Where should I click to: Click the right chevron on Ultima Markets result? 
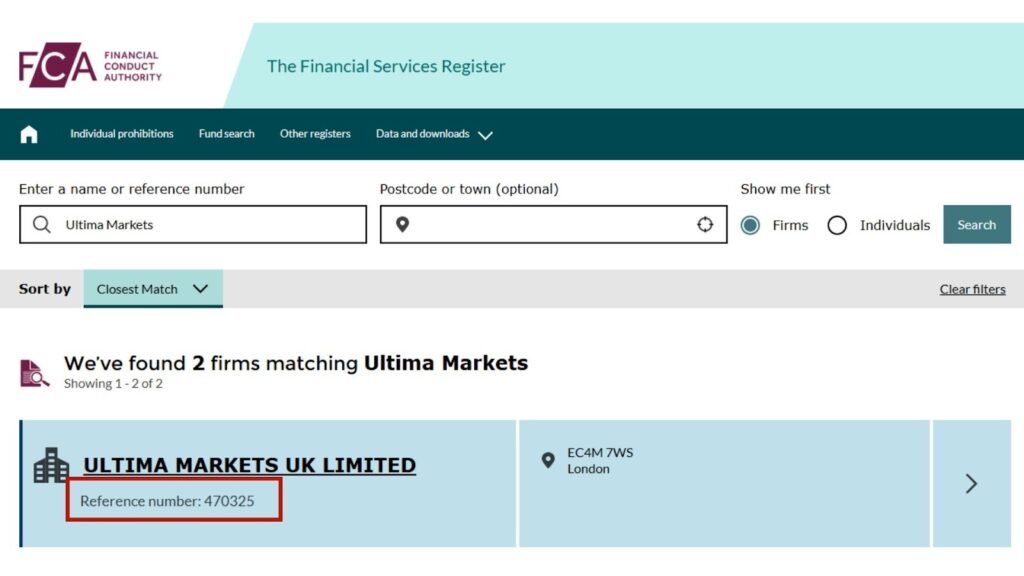tap(971, 484)
